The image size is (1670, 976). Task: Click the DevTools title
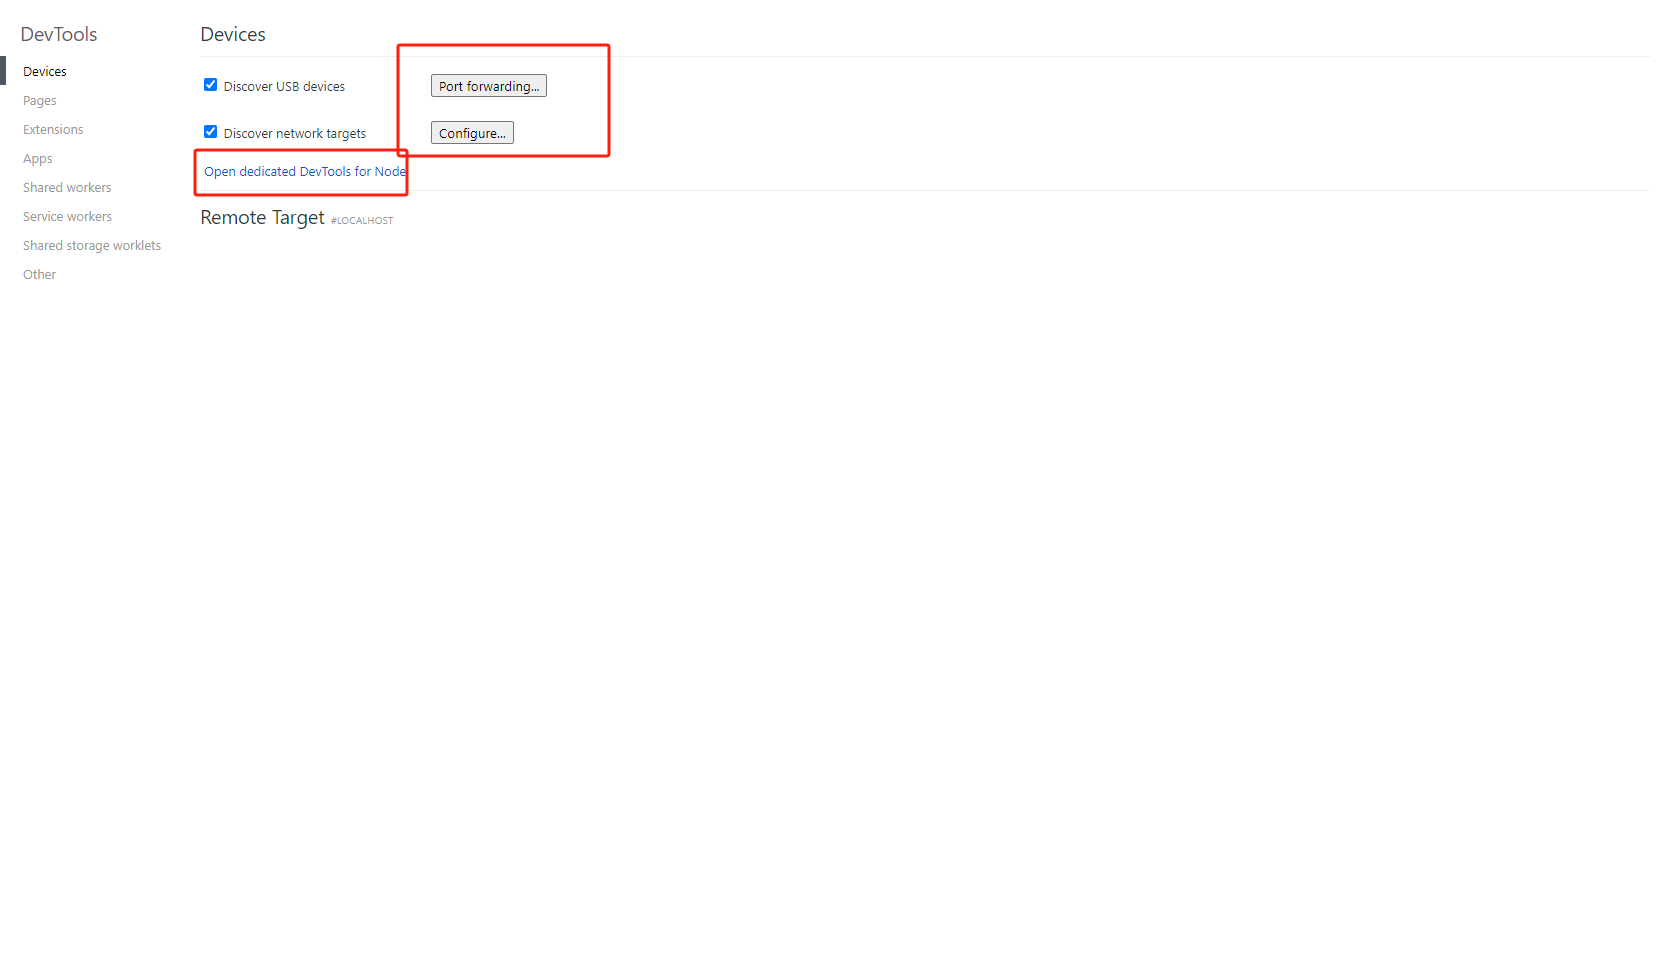tap(59, 34)
